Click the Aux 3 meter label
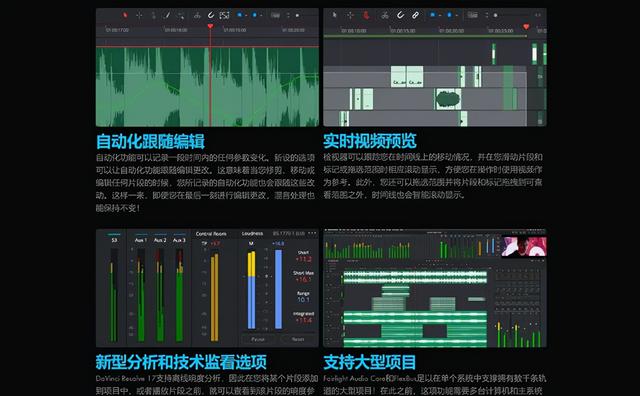The image size is (640, 396). 179,240
